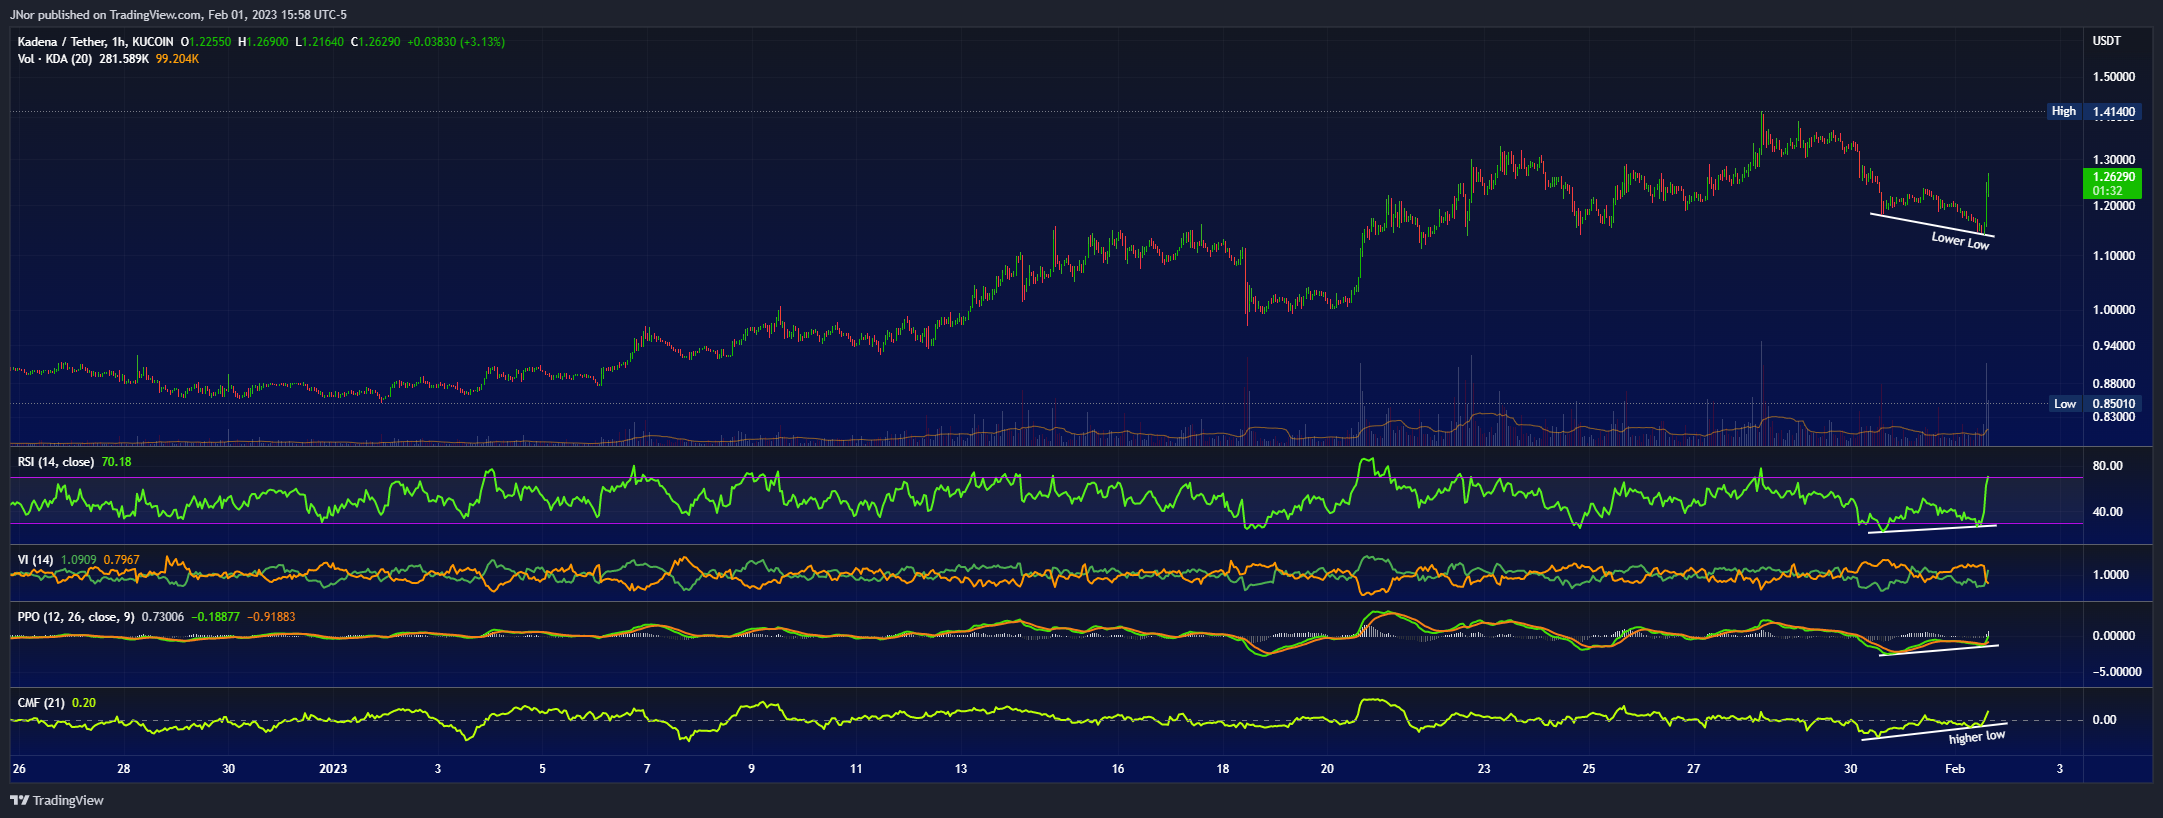Click the JNor published on TradingView.com header
Image resolution: width=2163 pixels, height=818 pixels.
pyautogui.click(x=178, y=15)
